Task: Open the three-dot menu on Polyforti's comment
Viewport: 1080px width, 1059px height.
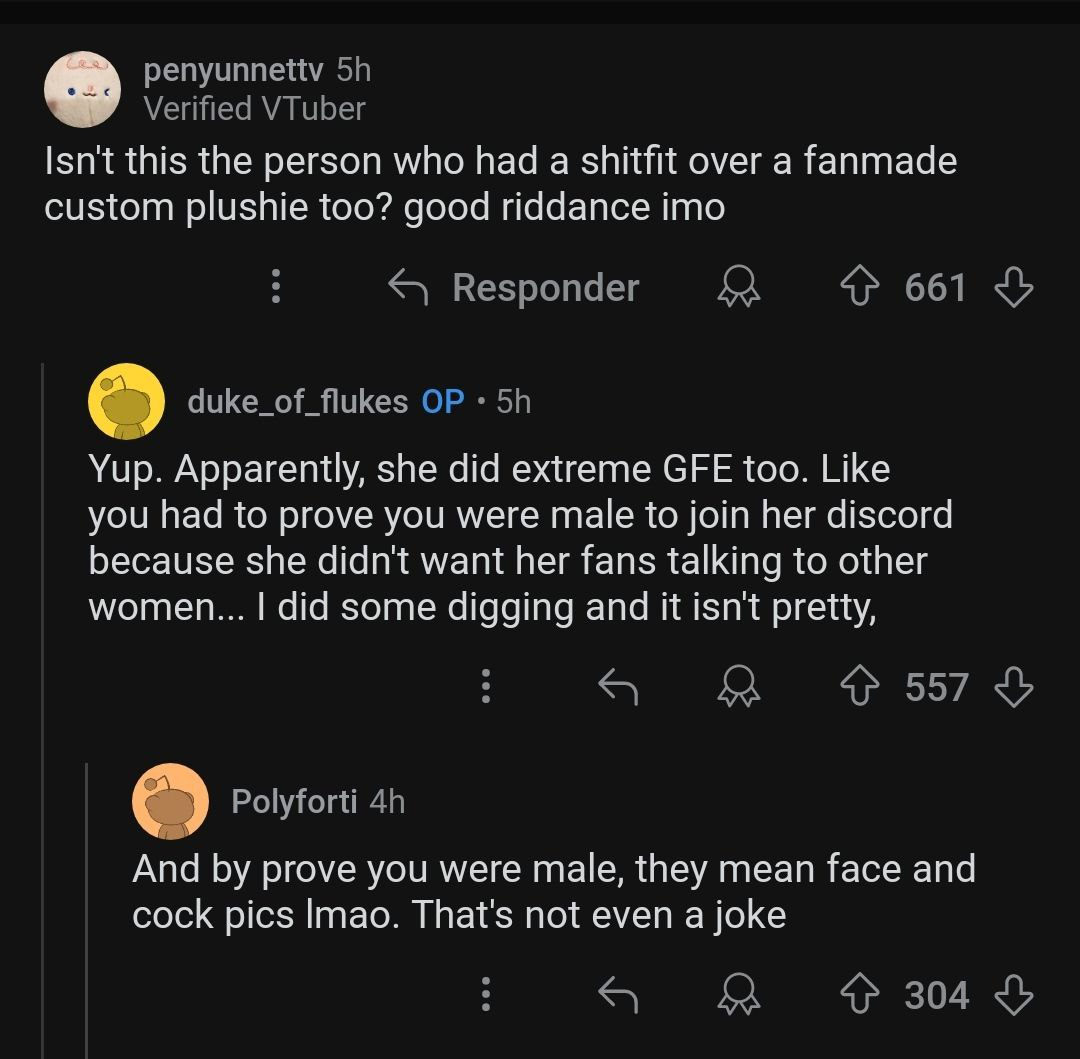Action: point(486,994)
